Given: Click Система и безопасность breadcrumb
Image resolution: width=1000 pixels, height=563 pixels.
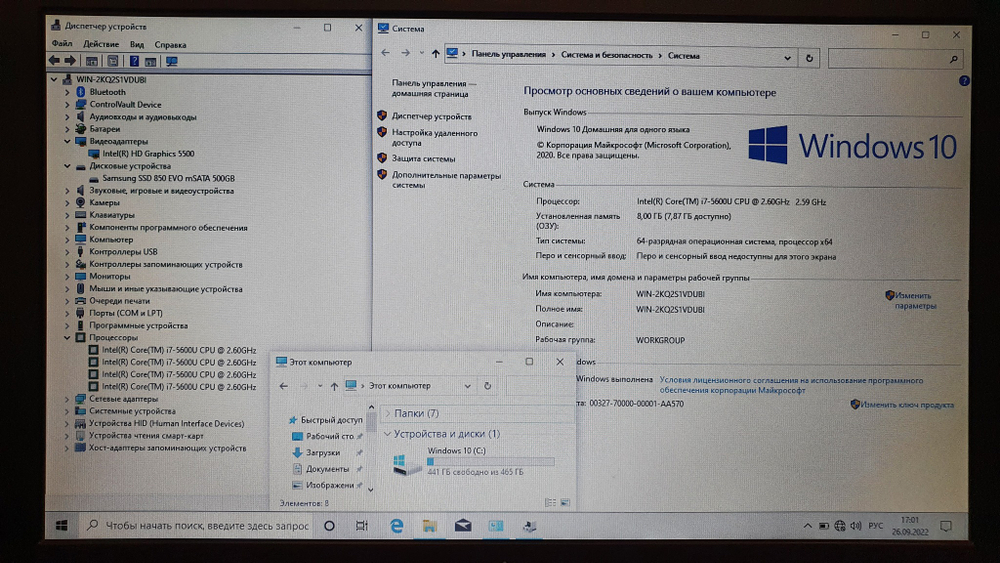Looking at the screenshot, I should (x=607, y=55).
